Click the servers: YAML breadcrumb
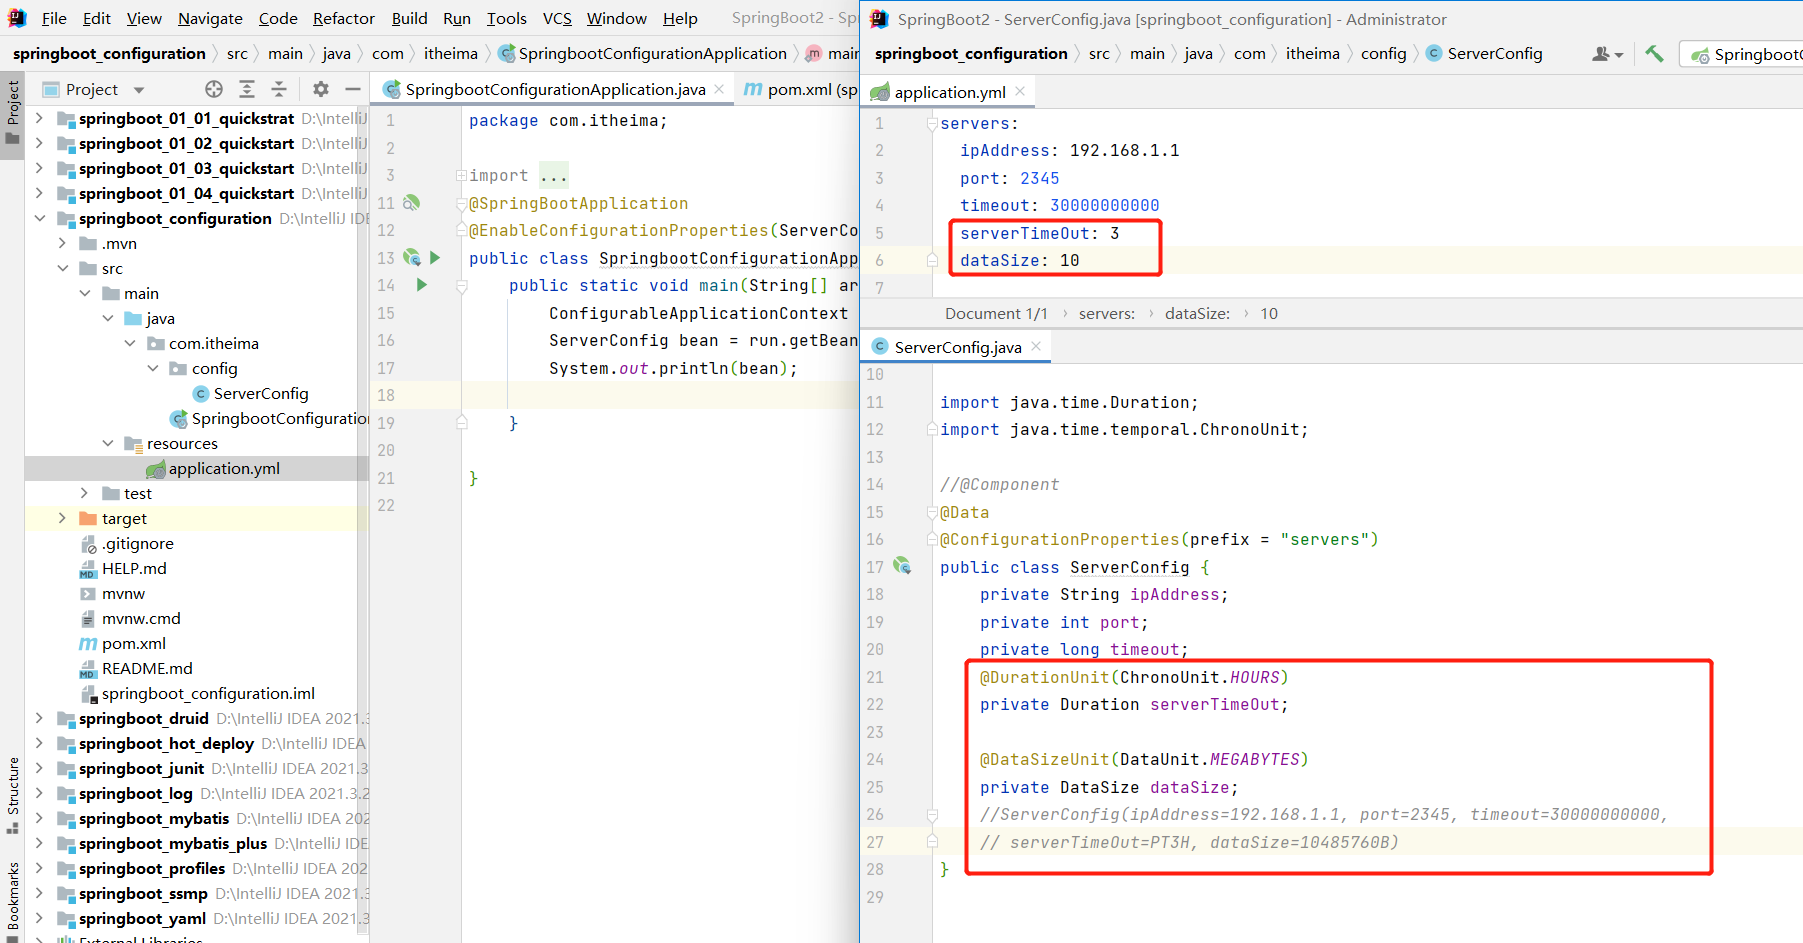 pos(1106,313)
